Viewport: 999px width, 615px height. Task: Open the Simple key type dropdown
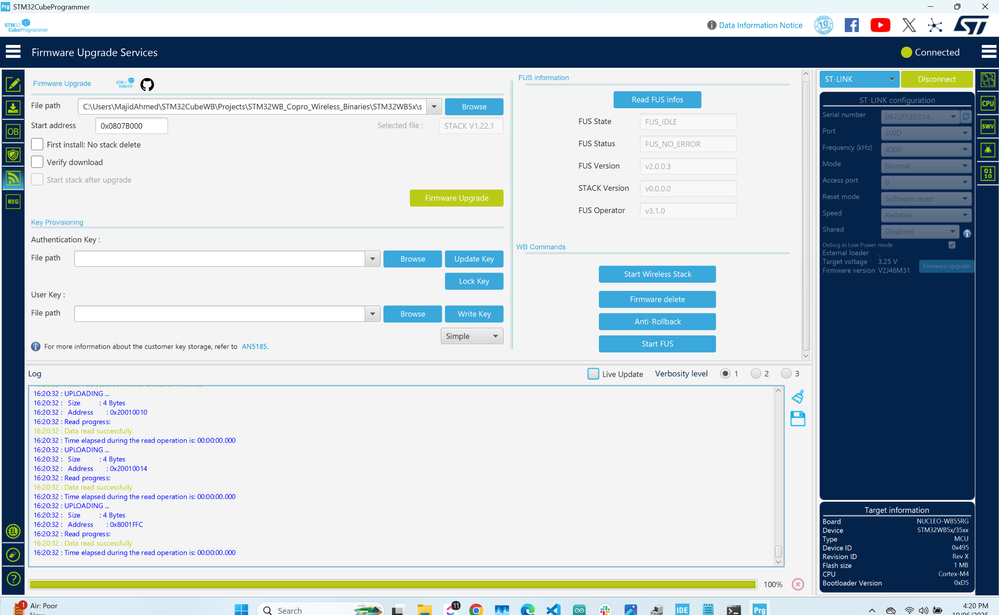[471, 336]
